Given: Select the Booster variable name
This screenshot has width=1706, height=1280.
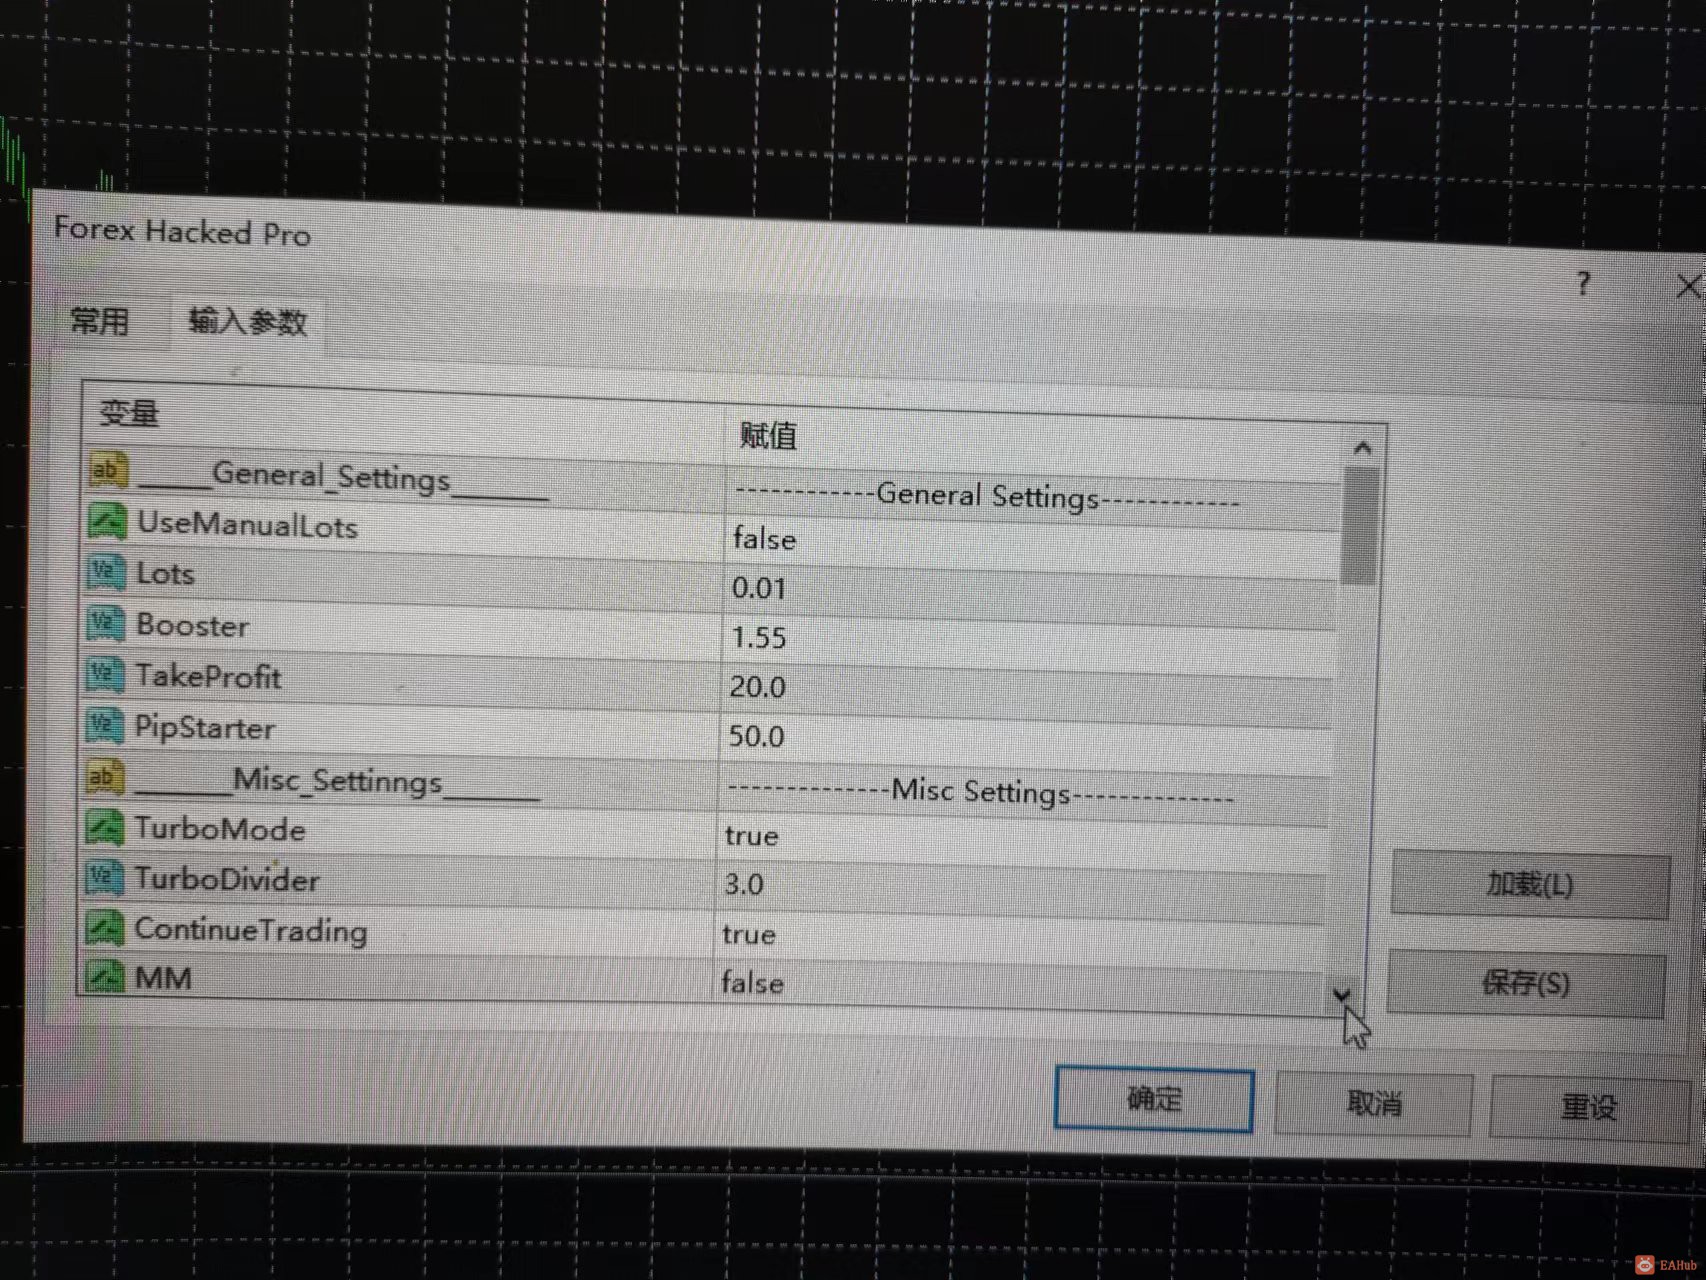Looking at the screenshot, I should [192, 626].
